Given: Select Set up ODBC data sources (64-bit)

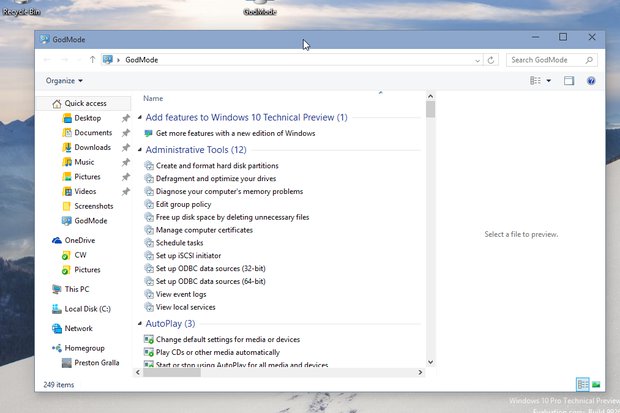Looking at the screenshot, I should click(x=211, y=281).
